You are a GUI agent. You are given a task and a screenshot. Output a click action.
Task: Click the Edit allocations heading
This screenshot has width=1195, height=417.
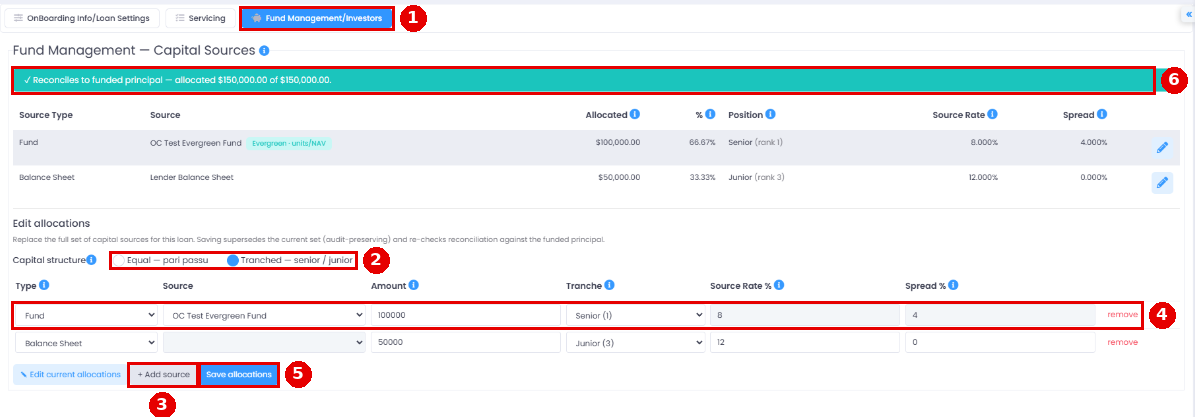pyautogui.click(x=52, y=223)
